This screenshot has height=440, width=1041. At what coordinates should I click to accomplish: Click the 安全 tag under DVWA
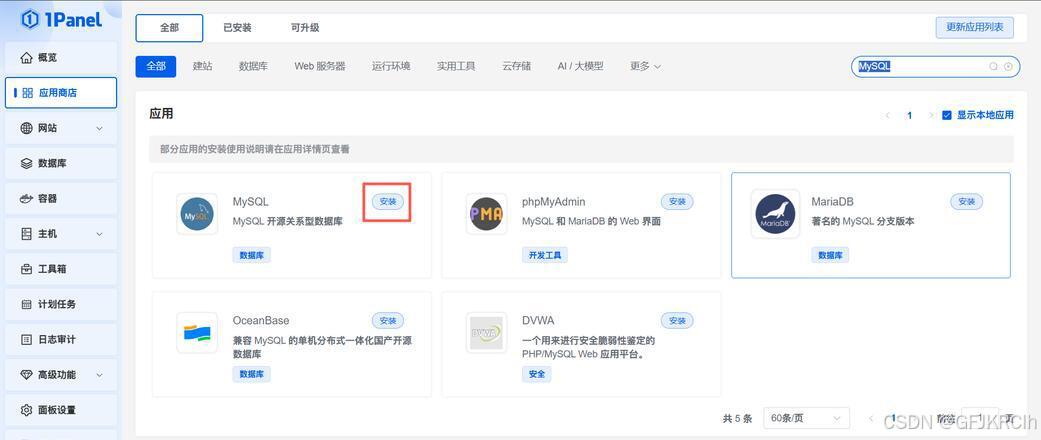(x=536, y=374)
